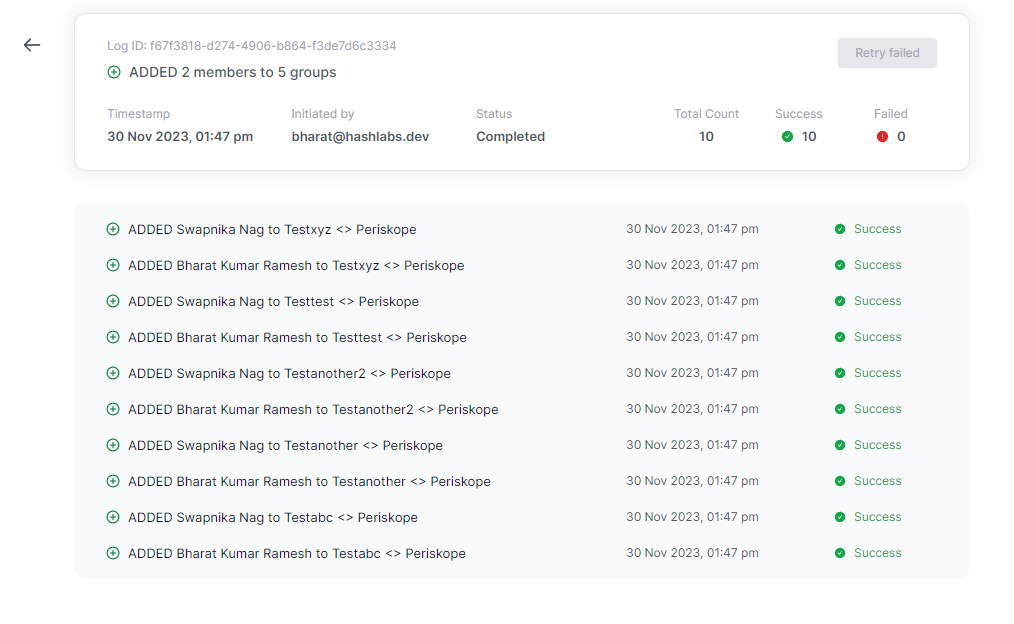Click plus icon on Bharat Kumar Ramesh to Testabc row
The width and height of the screenshot is (1014, 624).
[113, 554]
